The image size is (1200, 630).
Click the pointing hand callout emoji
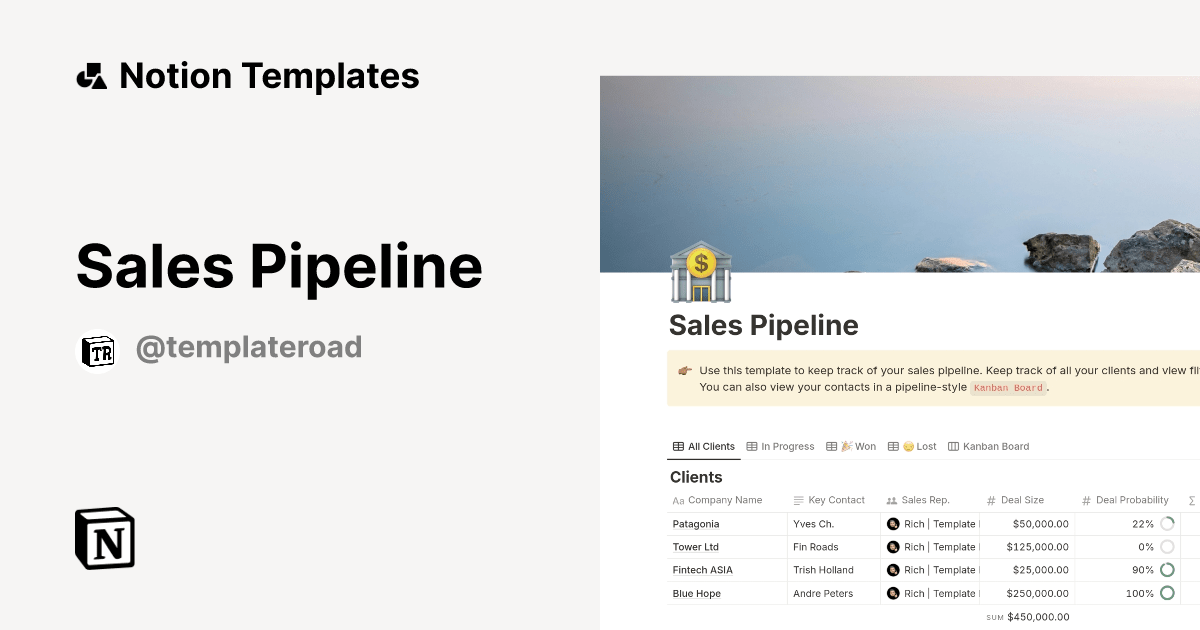pyautogui.click(x=685, y=370)
